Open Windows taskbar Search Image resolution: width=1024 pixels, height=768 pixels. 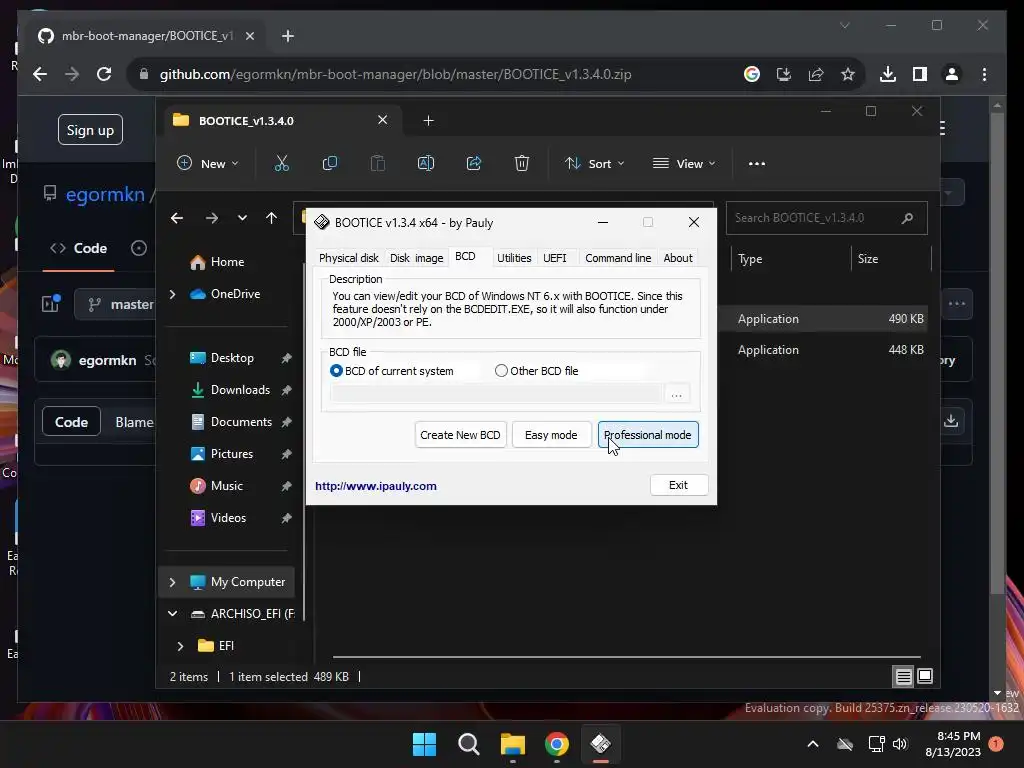469,744
